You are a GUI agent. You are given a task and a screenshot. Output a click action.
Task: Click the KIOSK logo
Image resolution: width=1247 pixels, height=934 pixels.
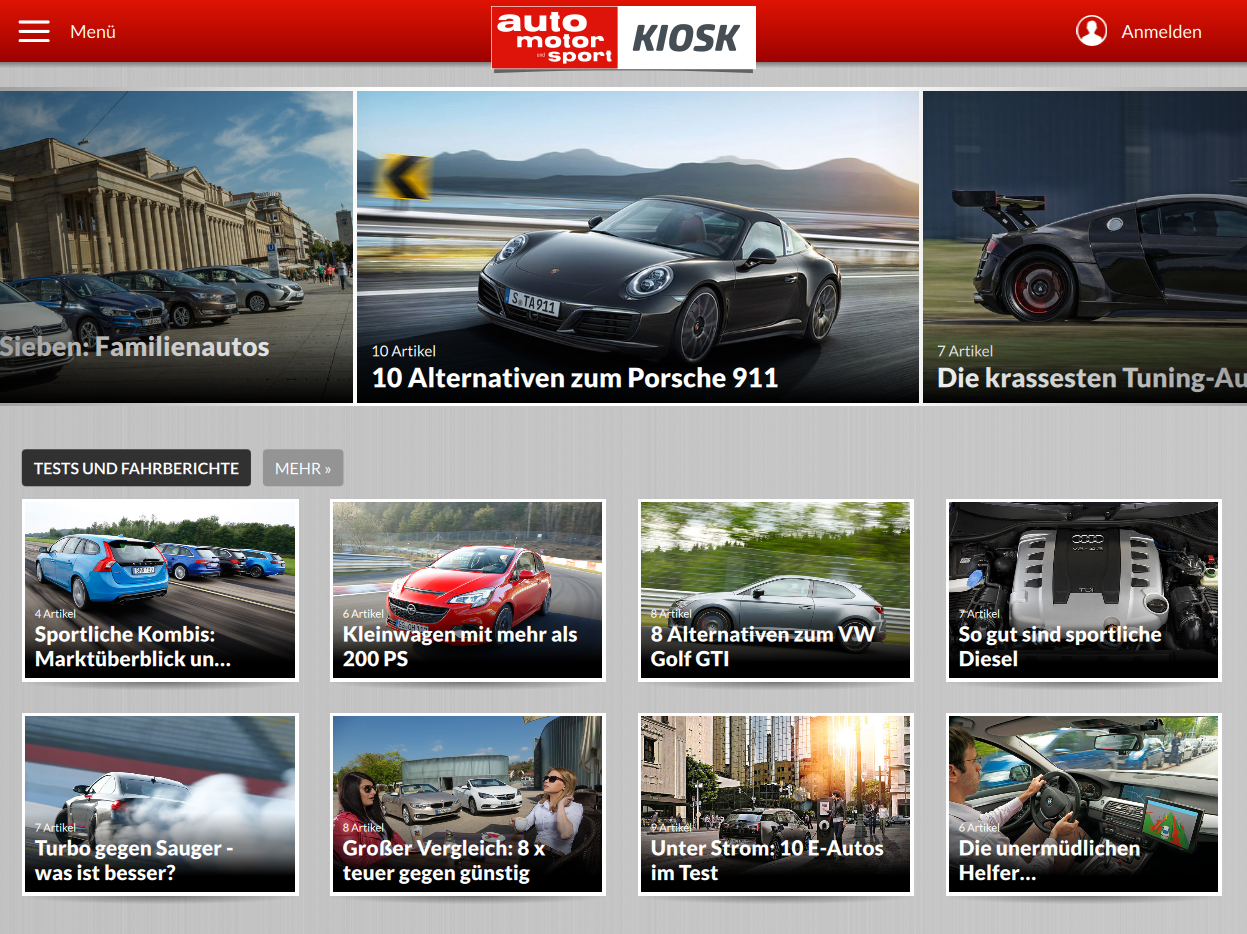pos(686,38)
